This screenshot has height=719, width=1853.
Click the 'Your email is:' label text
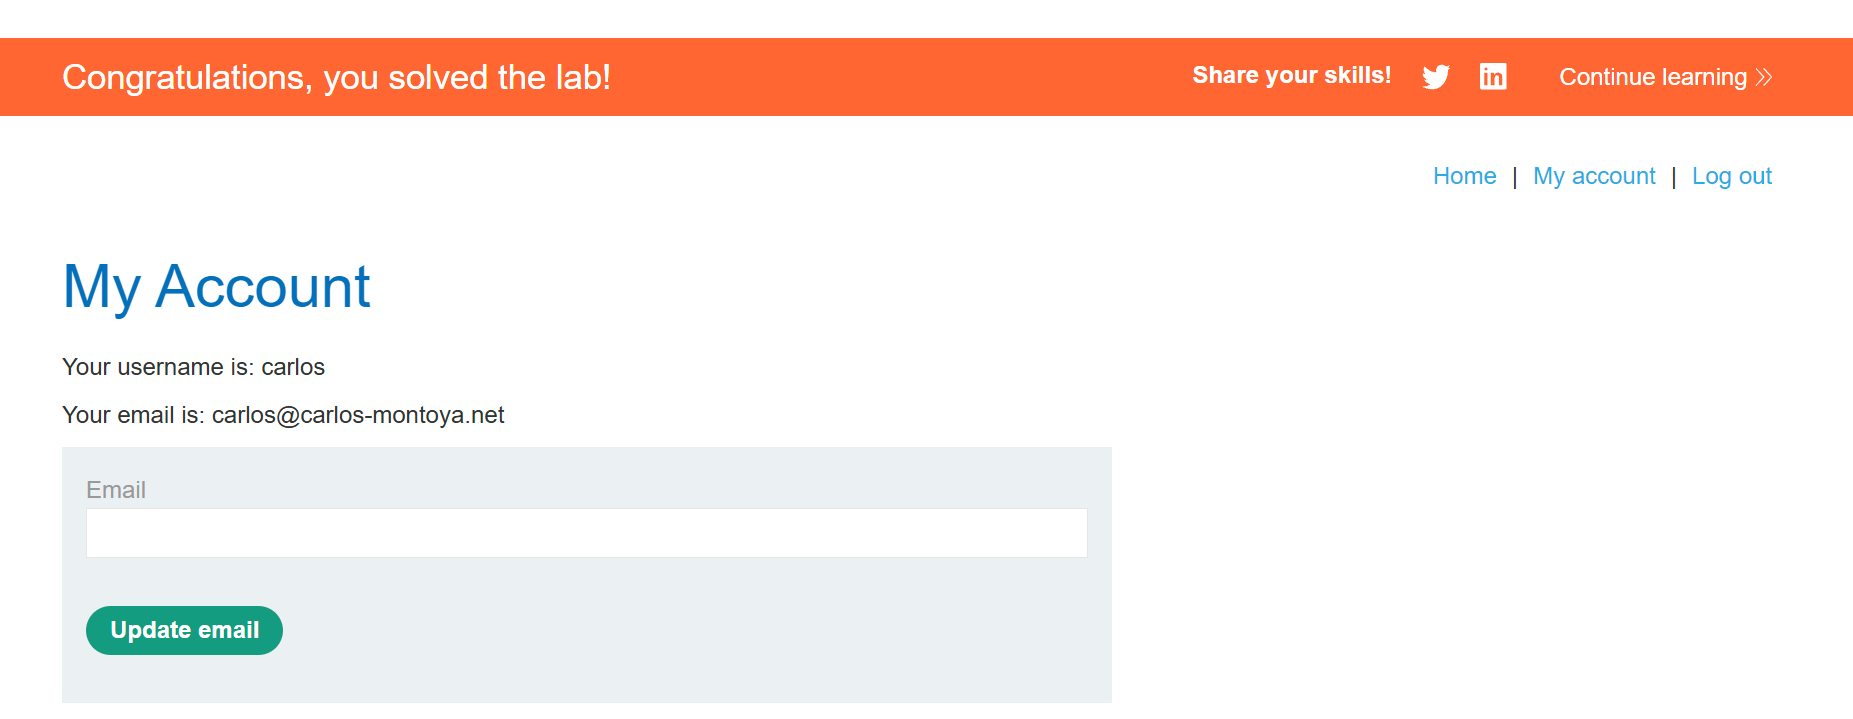point(133,415)
